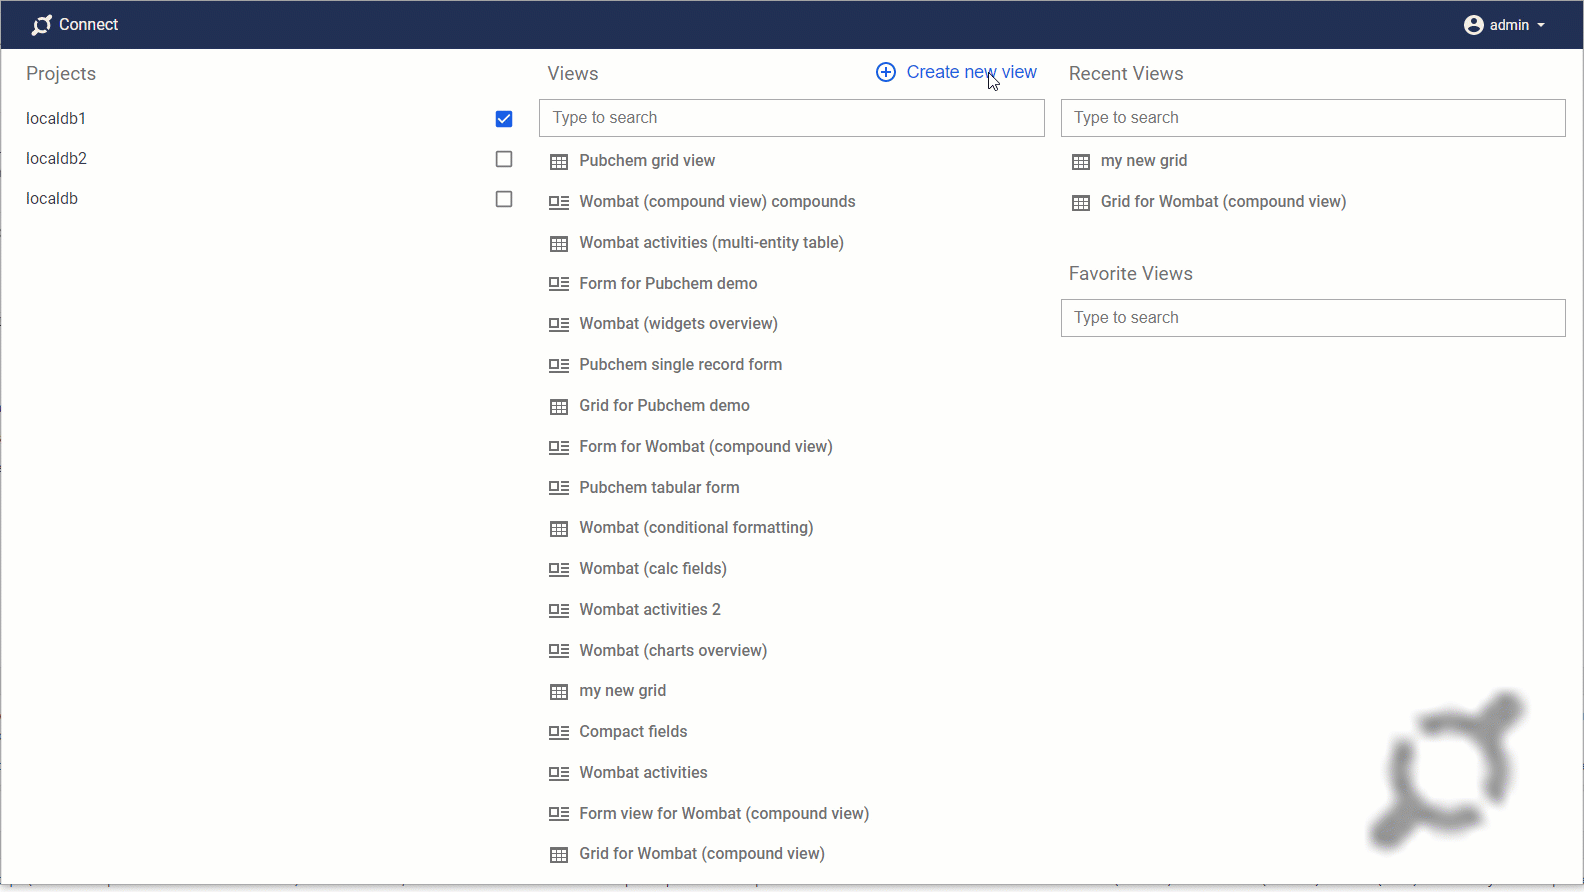Click grid icon beside Wombat (conditional formatting)
The height and width of the screenshot is (892, 1584).
559,528
